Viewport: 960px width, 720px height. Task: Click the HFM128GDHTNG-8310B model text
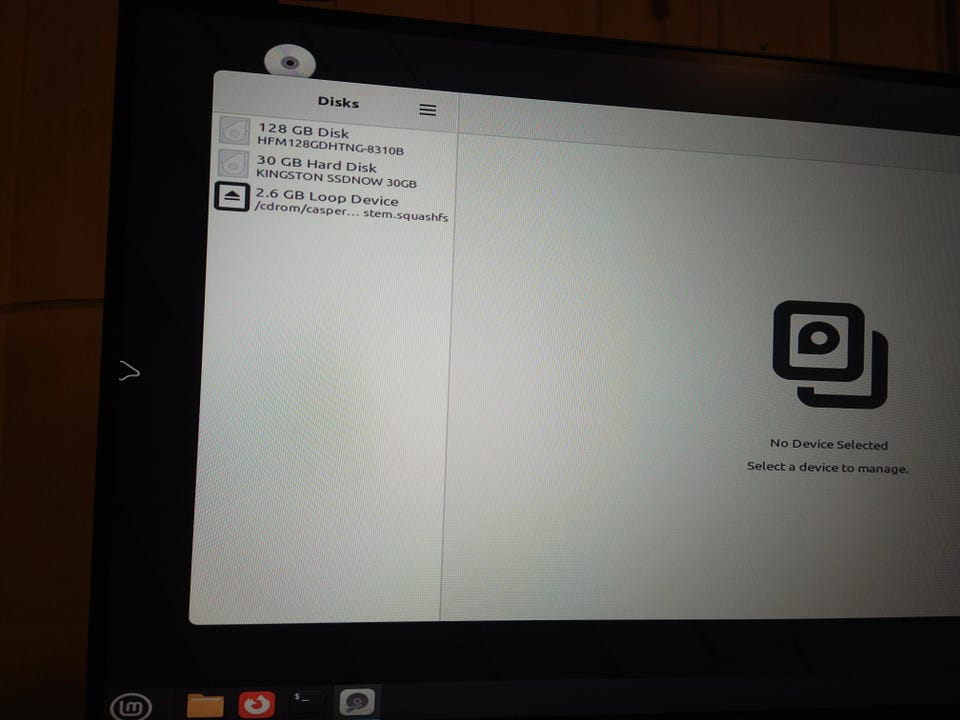click(330, 146)
